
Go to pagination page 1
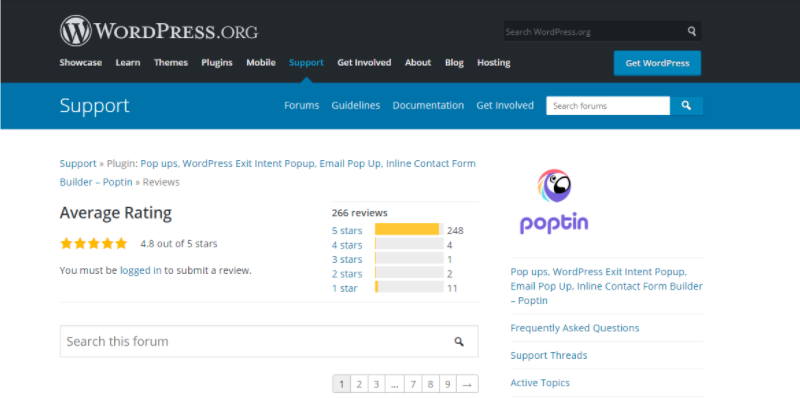tap(342, 384)
